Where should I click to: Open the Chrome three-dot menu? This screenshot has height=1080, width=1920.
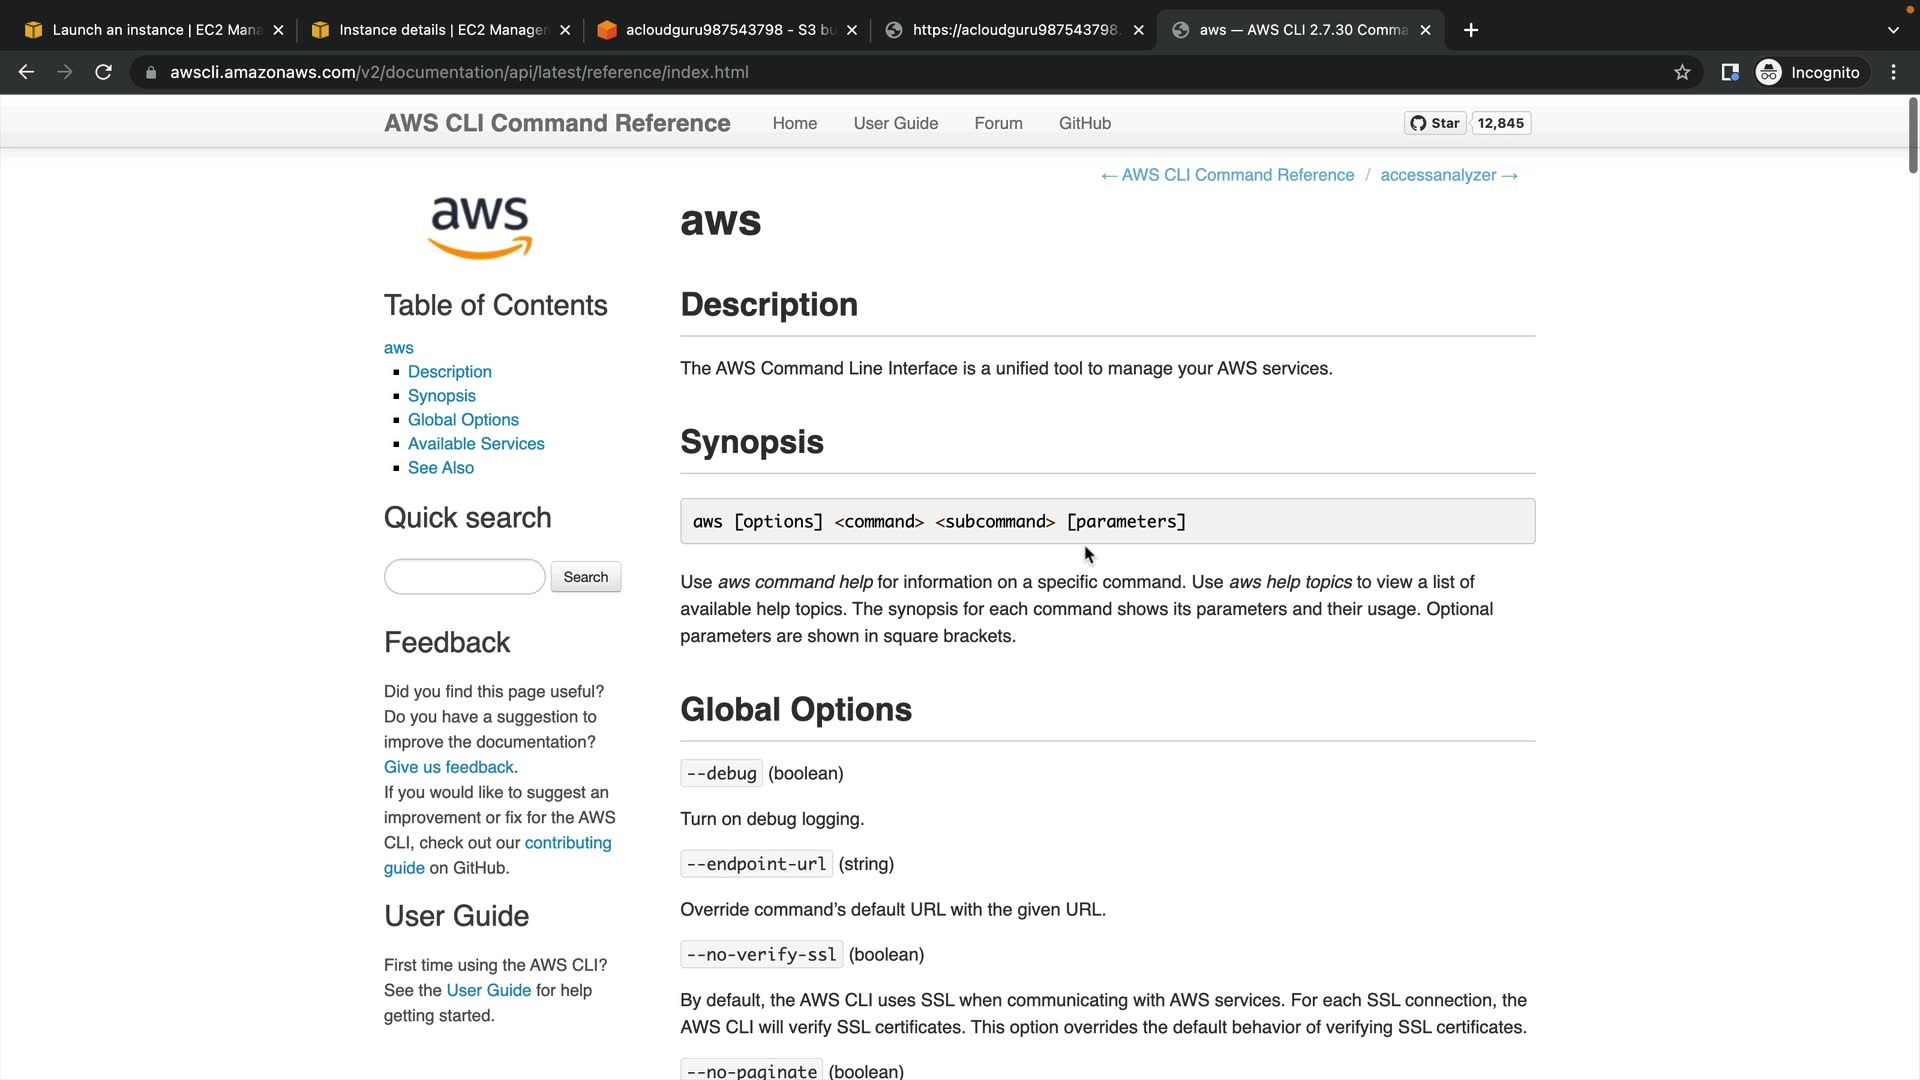[x=1893, y=72]
